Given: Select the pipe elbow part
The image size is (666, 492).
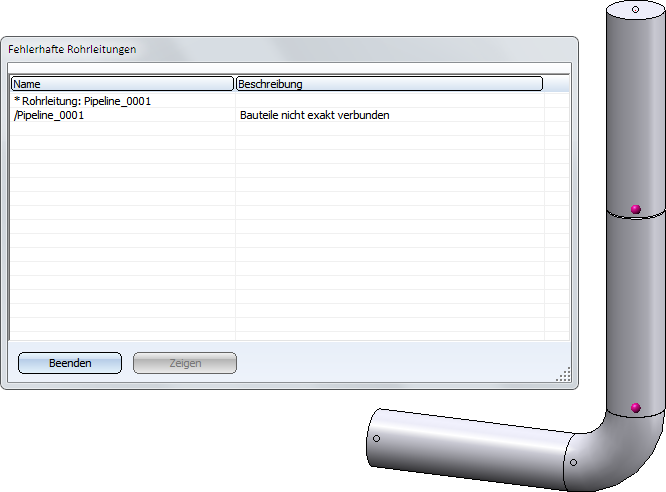Looking at the screenshot, I should coord(618,452).
